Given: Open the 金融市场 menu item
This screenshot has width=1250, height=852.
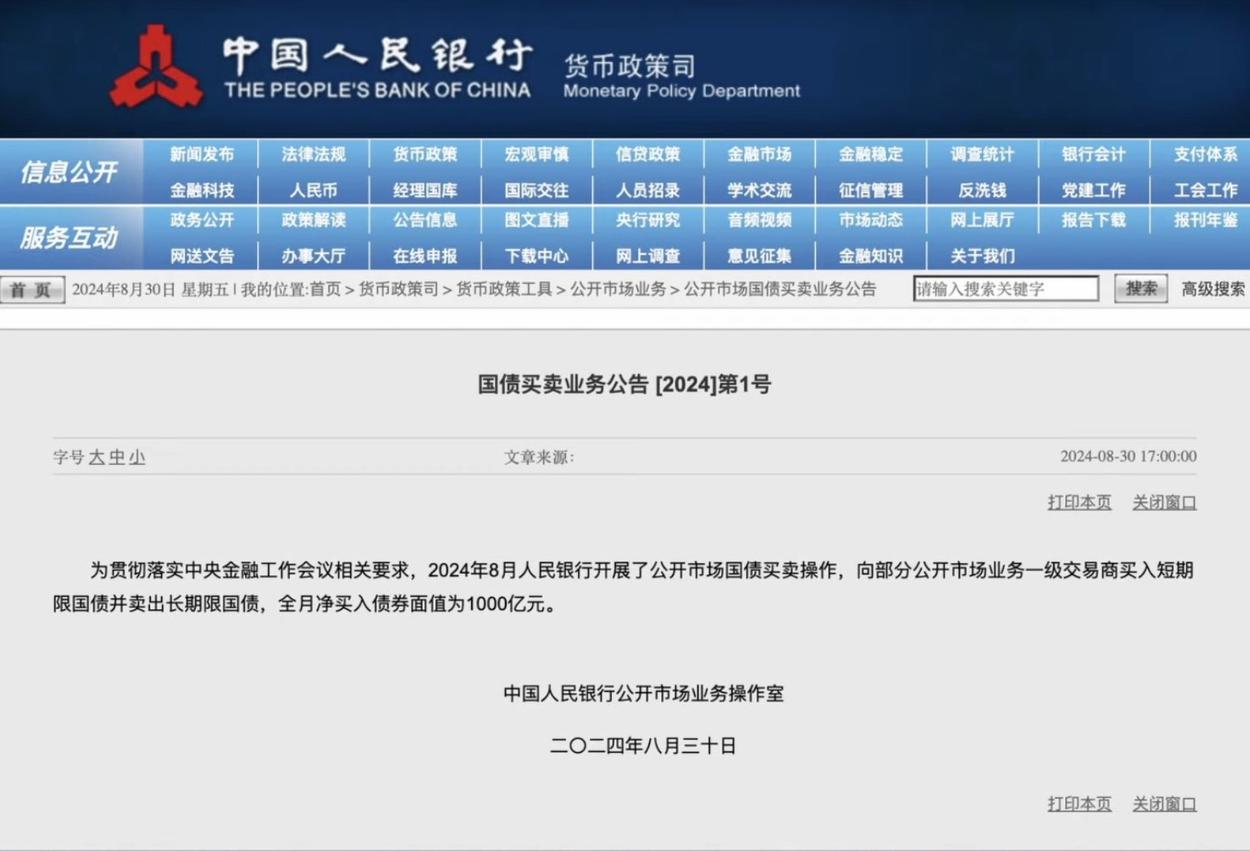Looking at the screenshot, I should pos(760,155).
